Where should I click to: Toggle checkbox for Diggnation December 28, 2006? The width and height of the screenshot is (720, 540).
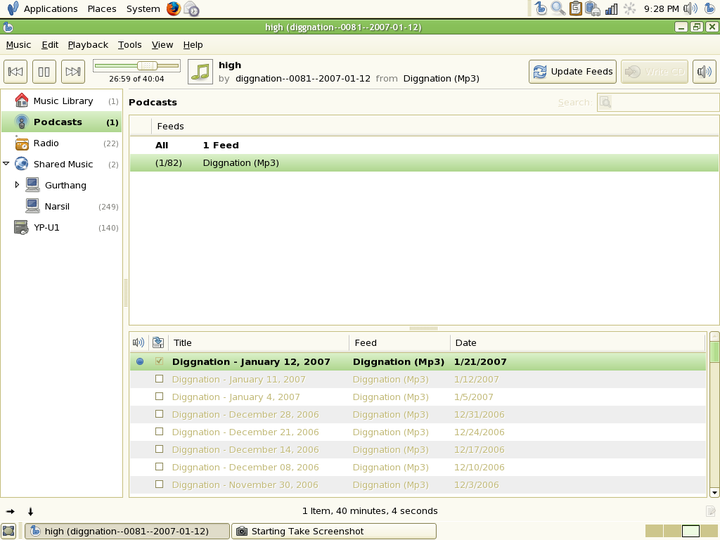pyautogui.click(x=159, y=414)
